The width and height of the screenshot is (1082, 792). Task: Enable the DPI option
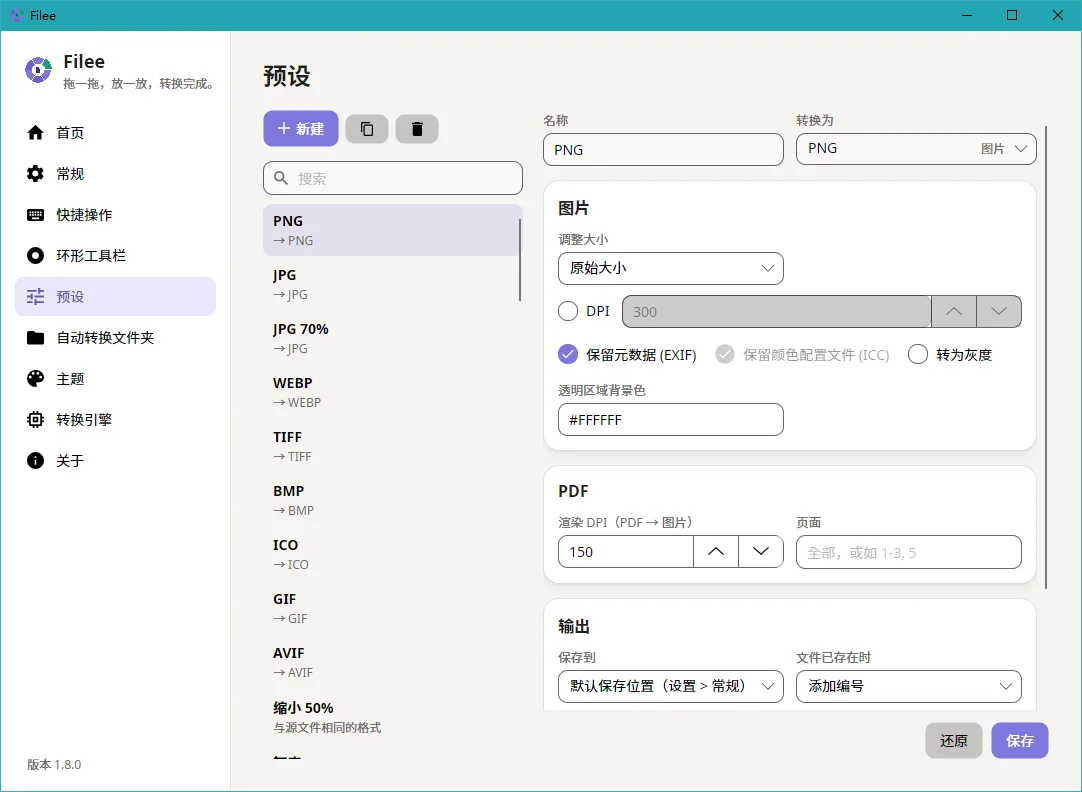(x=568, y=311)
